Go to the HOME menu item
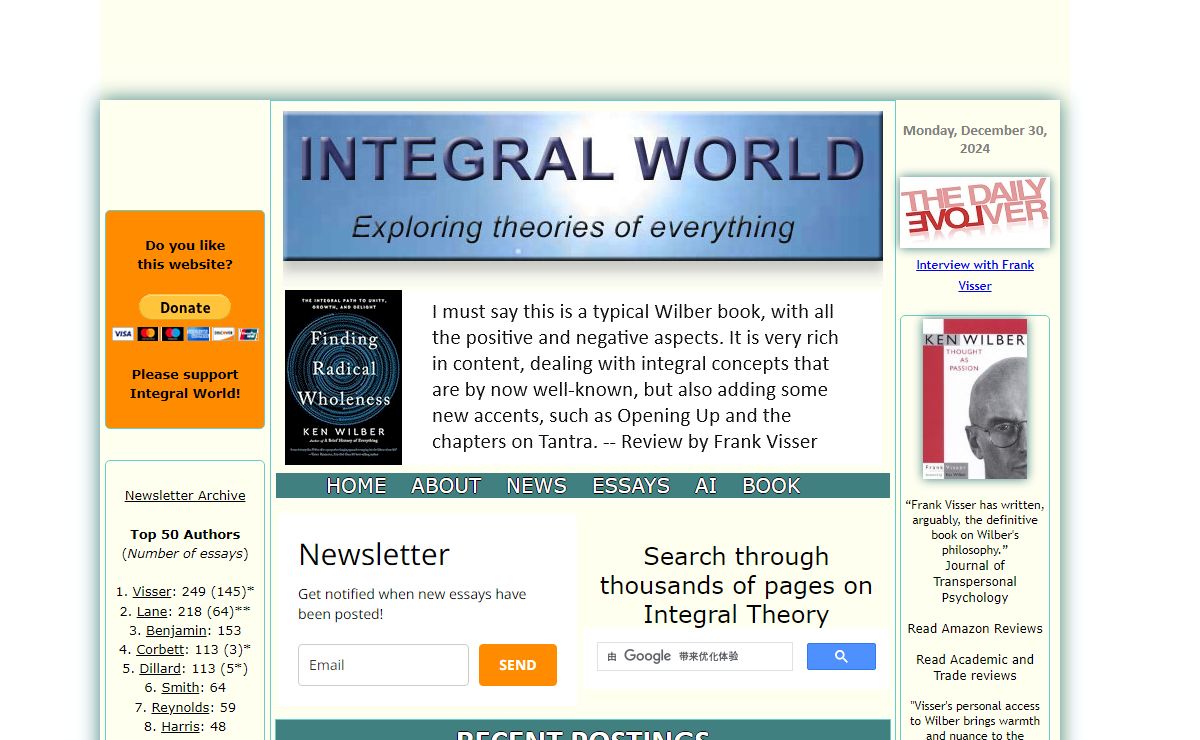The height and width of the screenshot is (740, 1200). click(x=356, y=486)
